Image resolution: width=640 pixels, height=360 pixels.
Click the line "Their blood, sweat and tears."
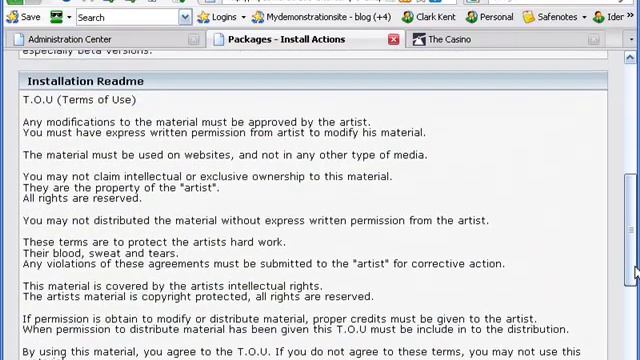(x=100, y=253)
